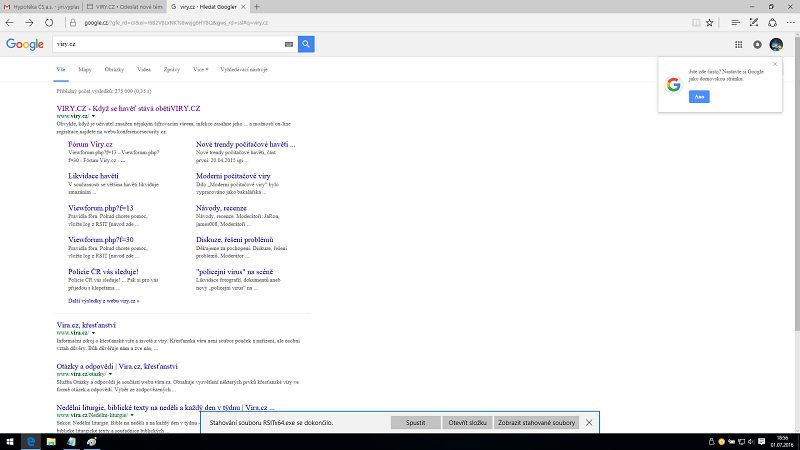800x450 pixels.
Task: Click the browser address bar
Action: [378, 22]
